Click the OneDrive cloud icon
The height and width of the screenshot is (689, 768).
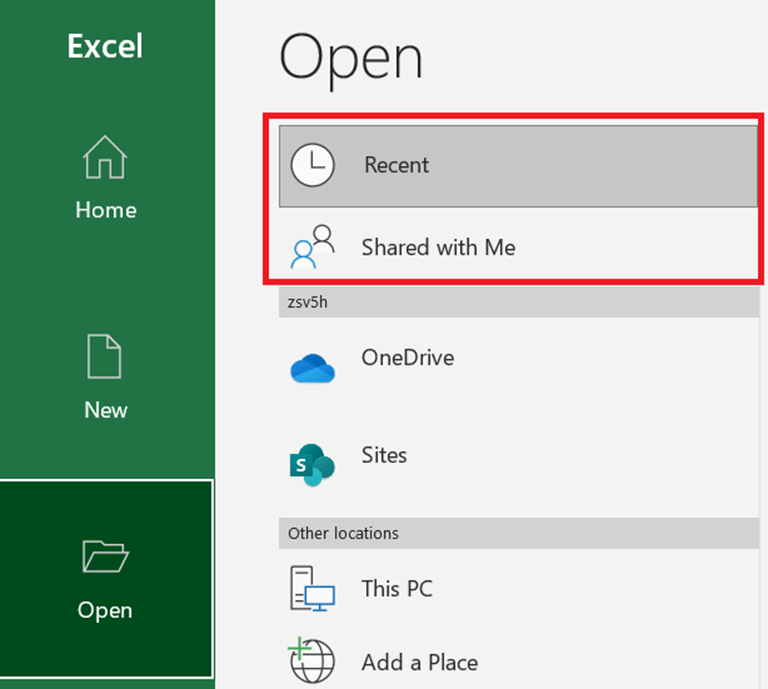tap(312, 368)
